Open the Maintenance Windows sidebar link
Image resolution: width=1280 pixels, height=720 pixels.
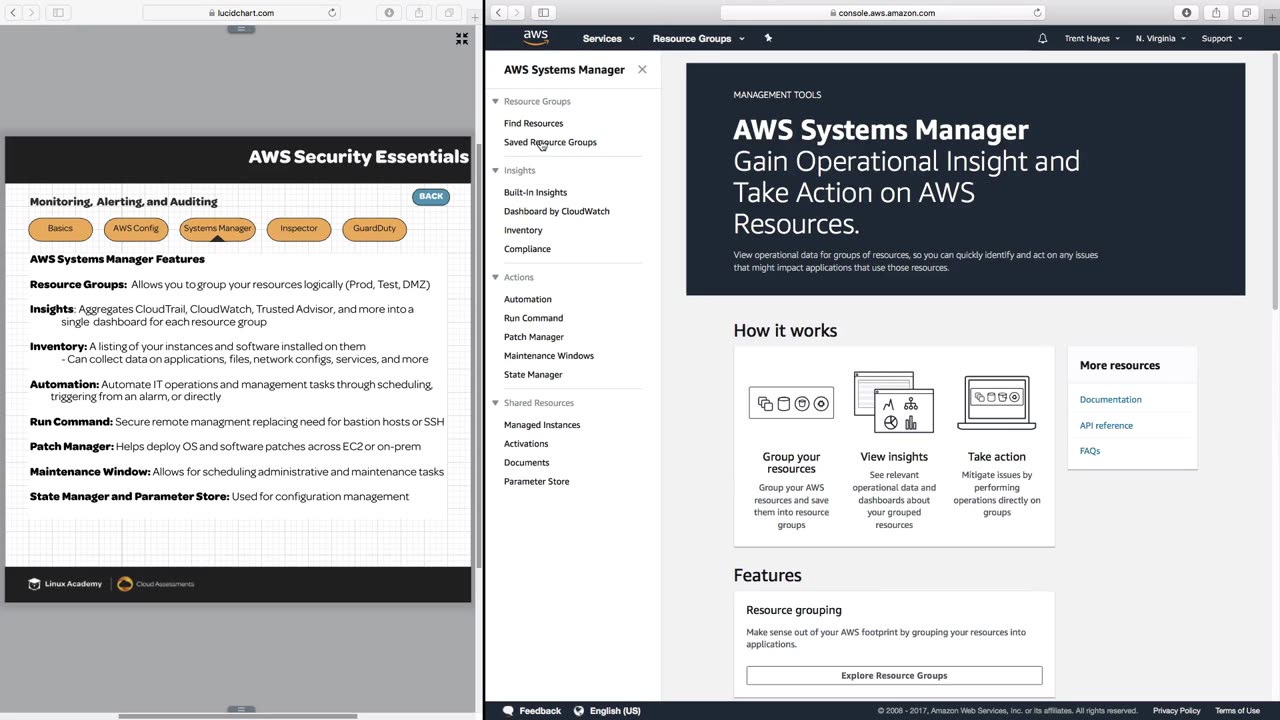point(548,356)
